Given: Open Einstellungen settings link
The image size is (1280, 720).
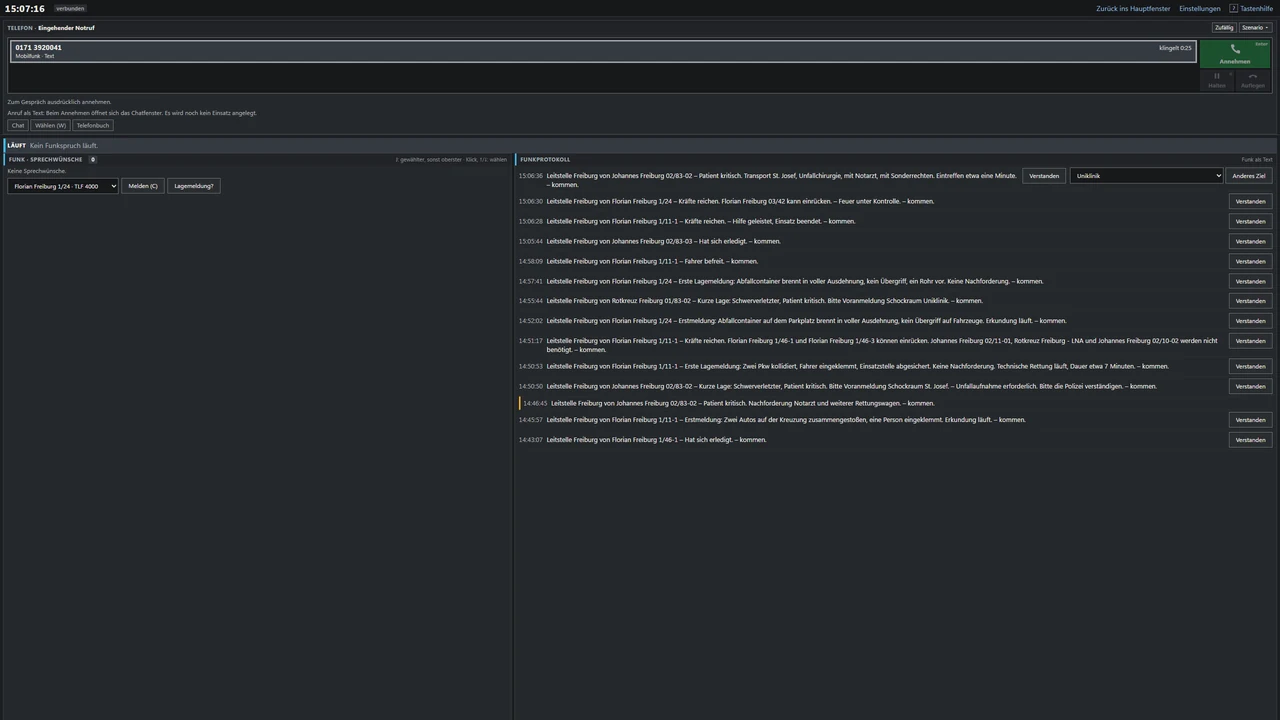Looking at the screenshot, I should pos(1200,9).
